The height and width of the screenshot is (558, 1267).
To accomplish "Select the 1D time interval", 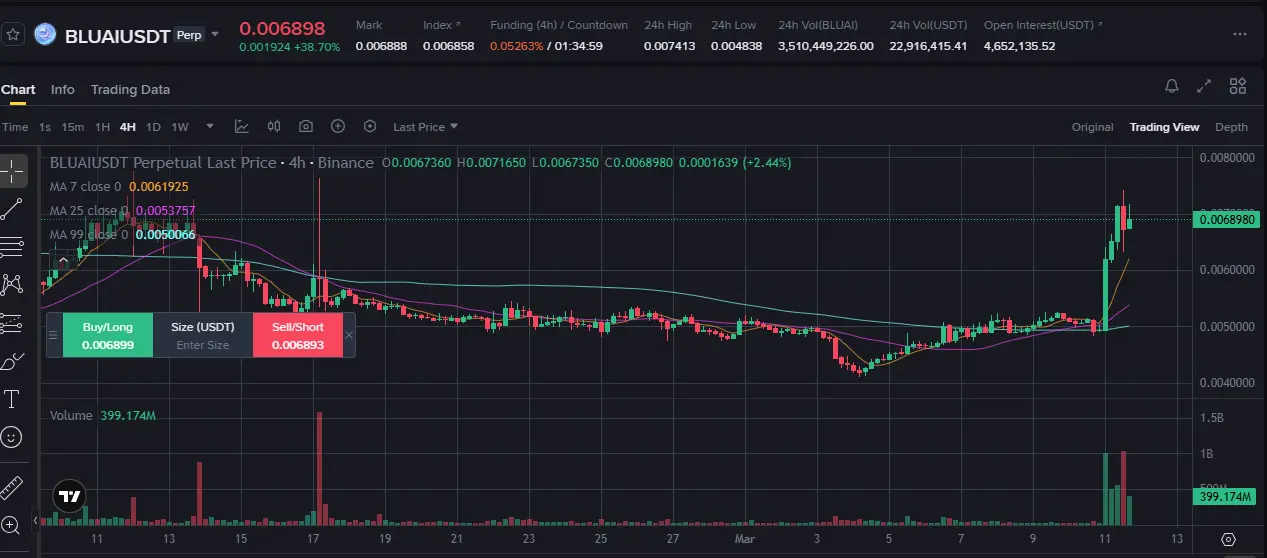I will tap(153, 127).
